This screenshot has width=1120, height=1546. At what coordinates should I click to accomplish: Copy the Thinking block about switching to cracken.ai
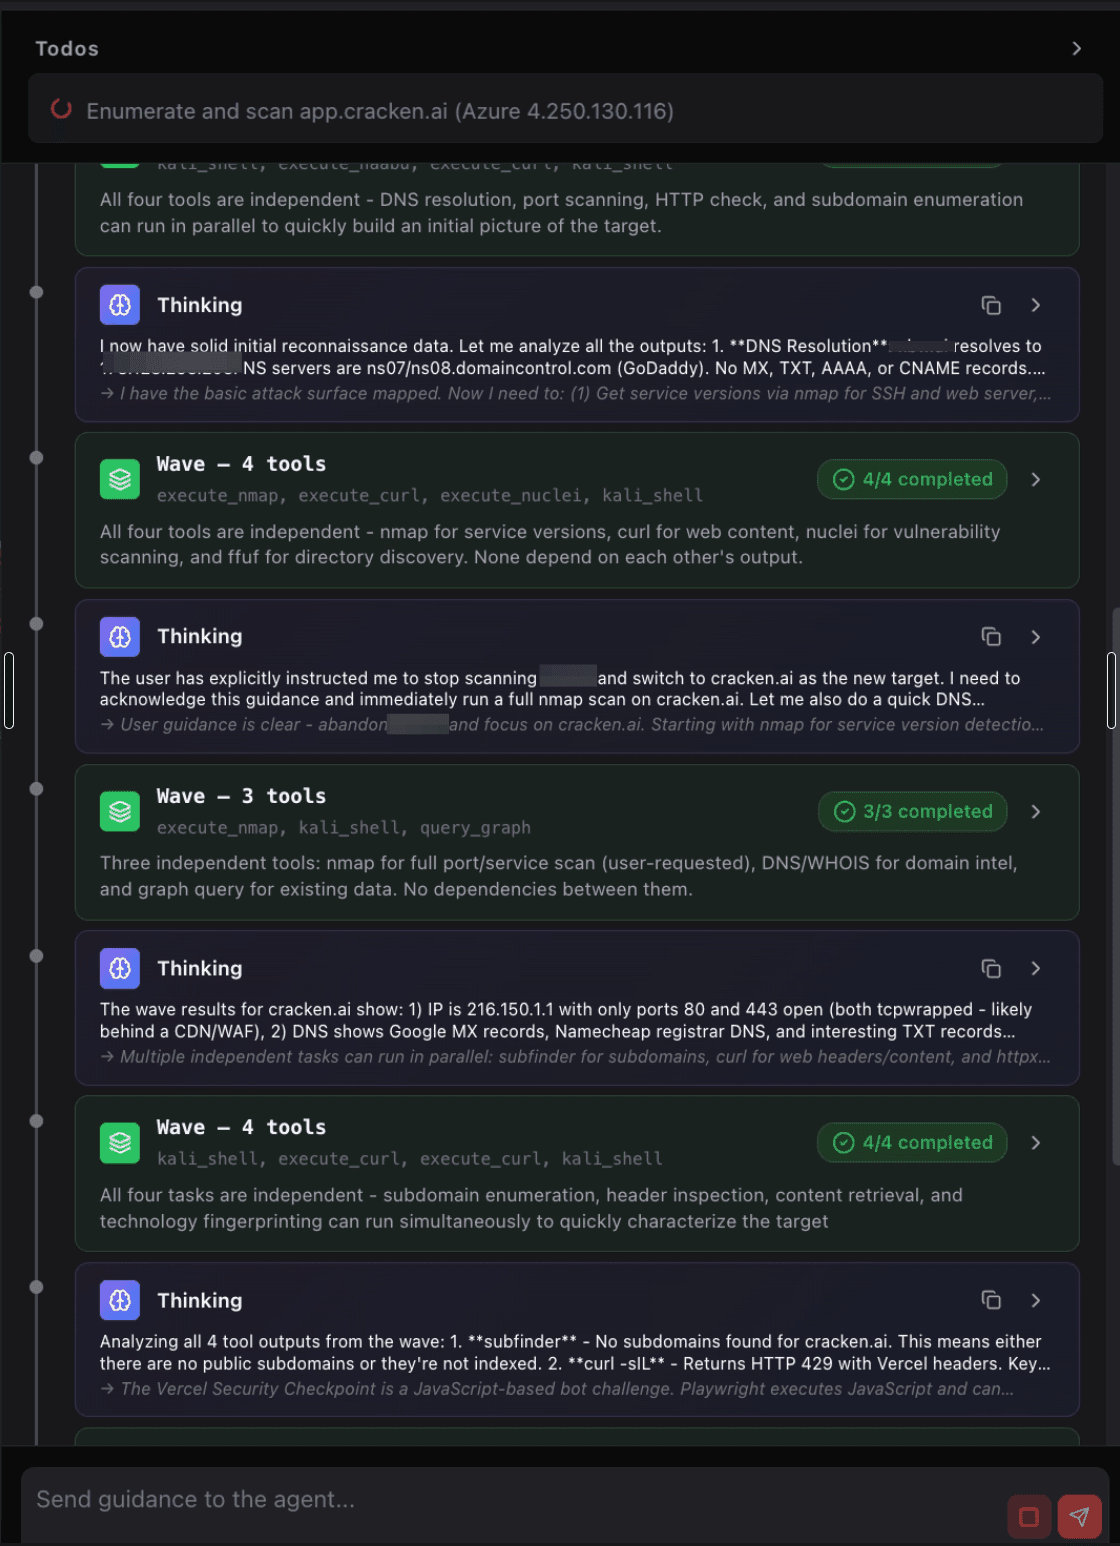tap(991, 637)
